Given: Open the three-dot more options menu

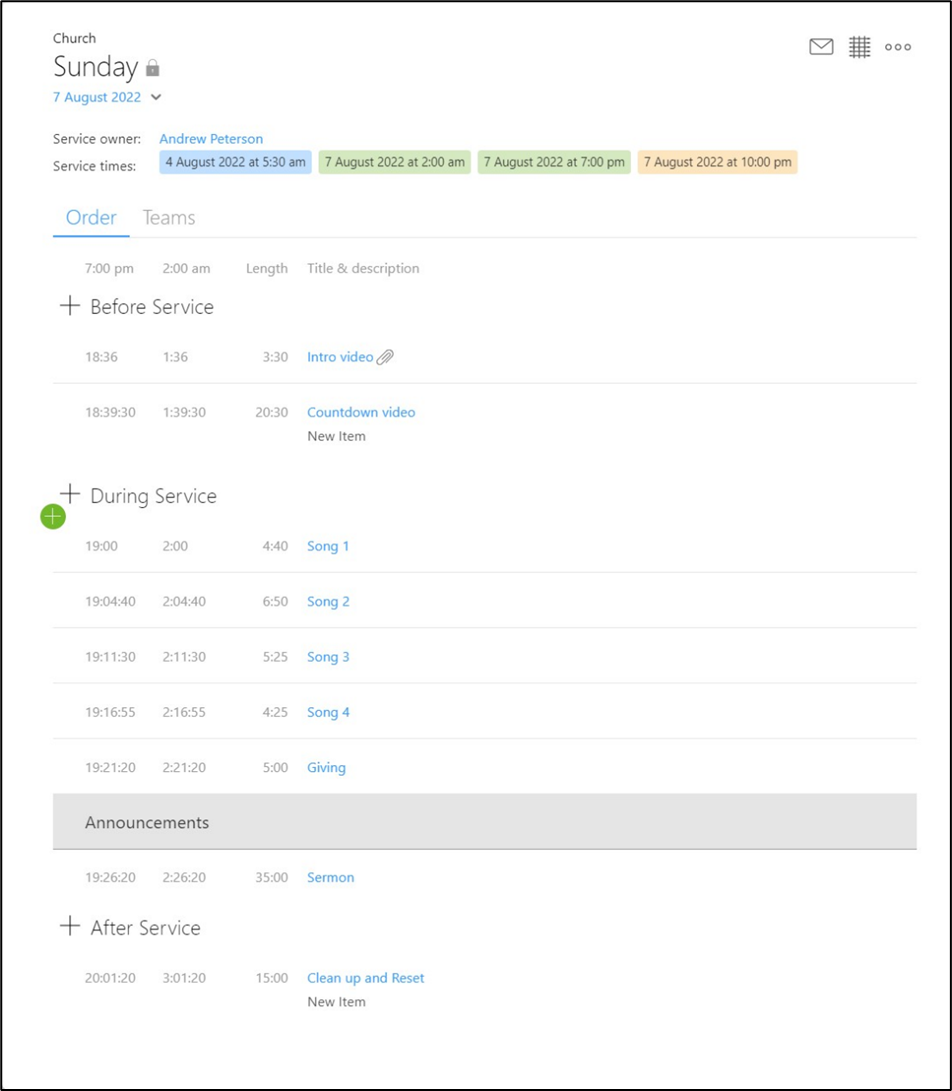Looking at the screenshot, I should coord(898,47).
